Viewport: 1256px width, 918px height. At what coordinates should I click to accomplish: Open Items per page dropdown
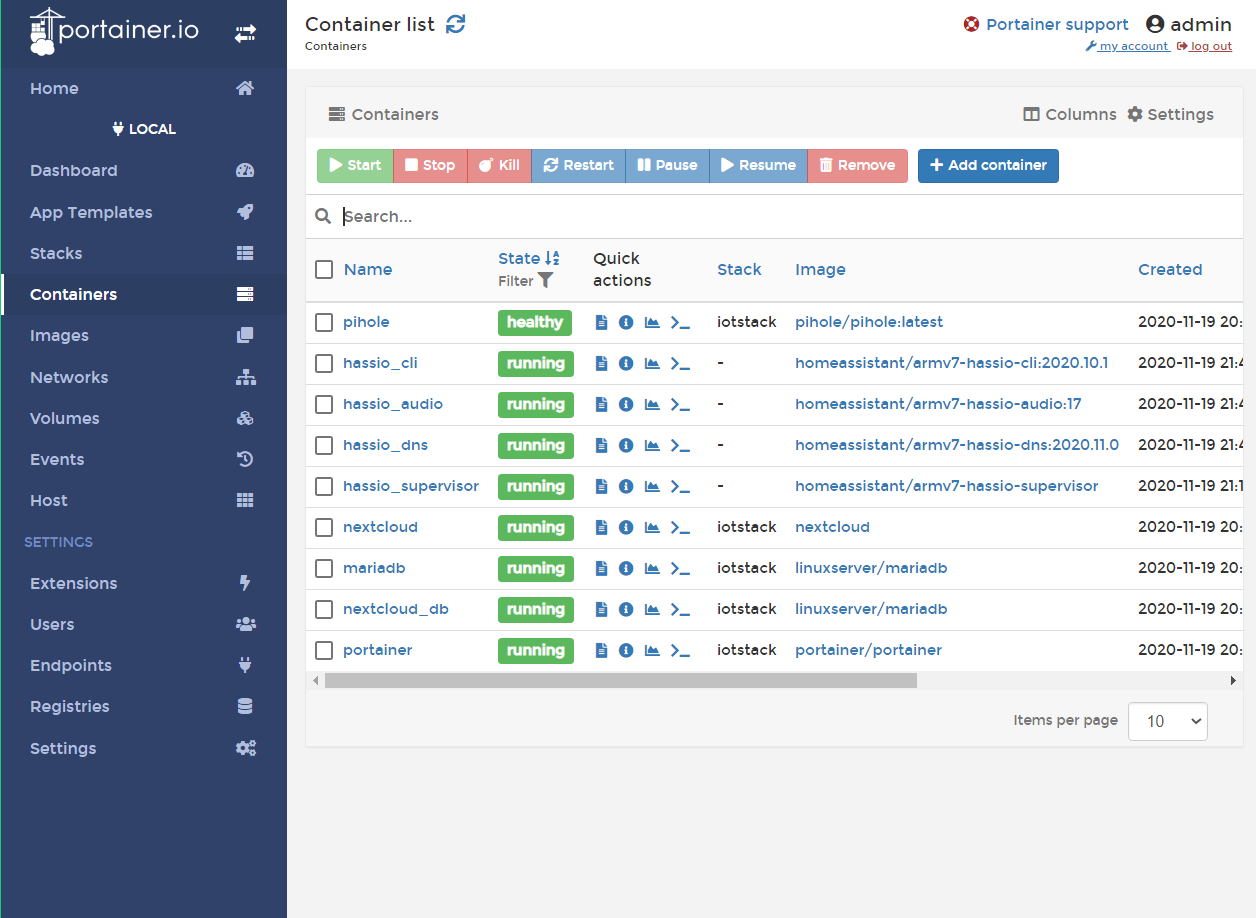(1167, 721)
